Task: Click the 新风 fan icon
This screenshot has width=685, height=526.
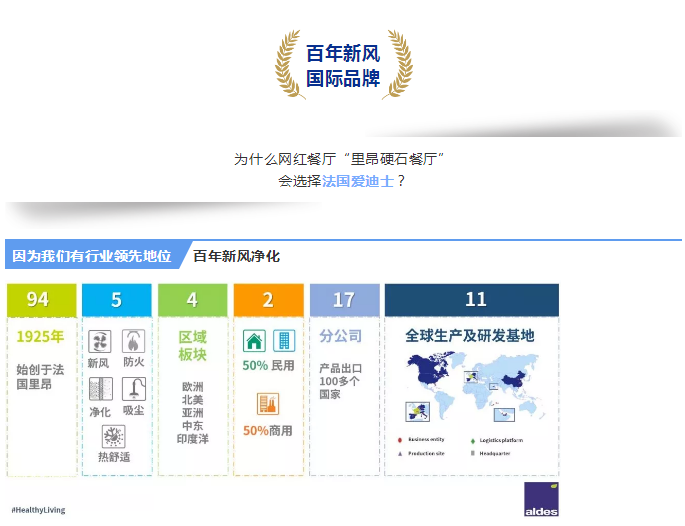Action: pos(99,341)
